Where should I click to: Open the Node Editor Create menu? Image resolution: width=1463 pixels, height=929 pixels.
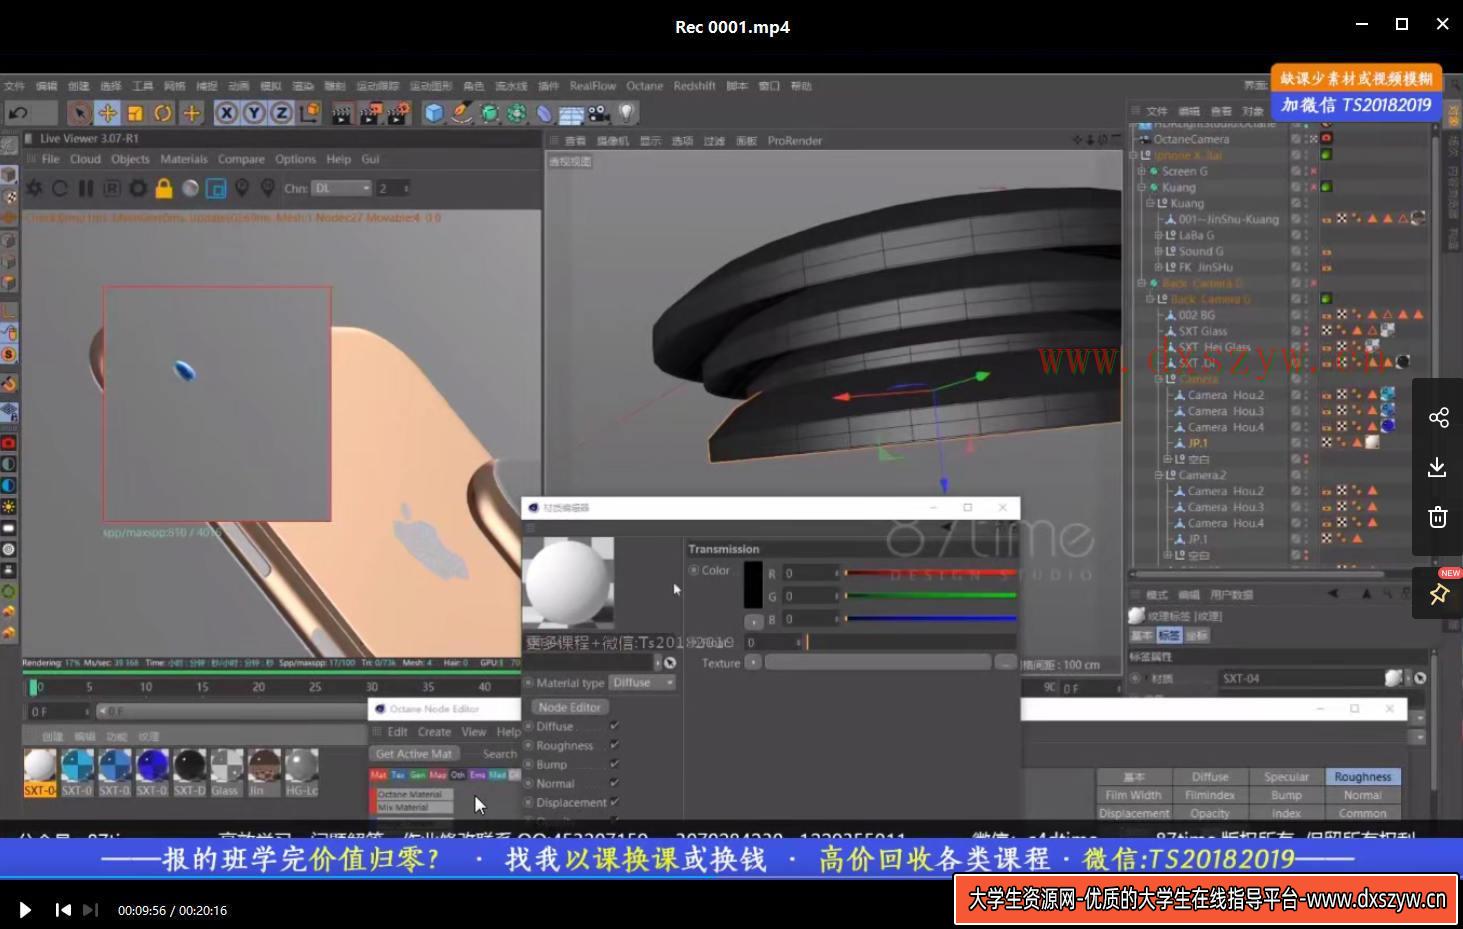pyautogui.click(x=434, y=732)
